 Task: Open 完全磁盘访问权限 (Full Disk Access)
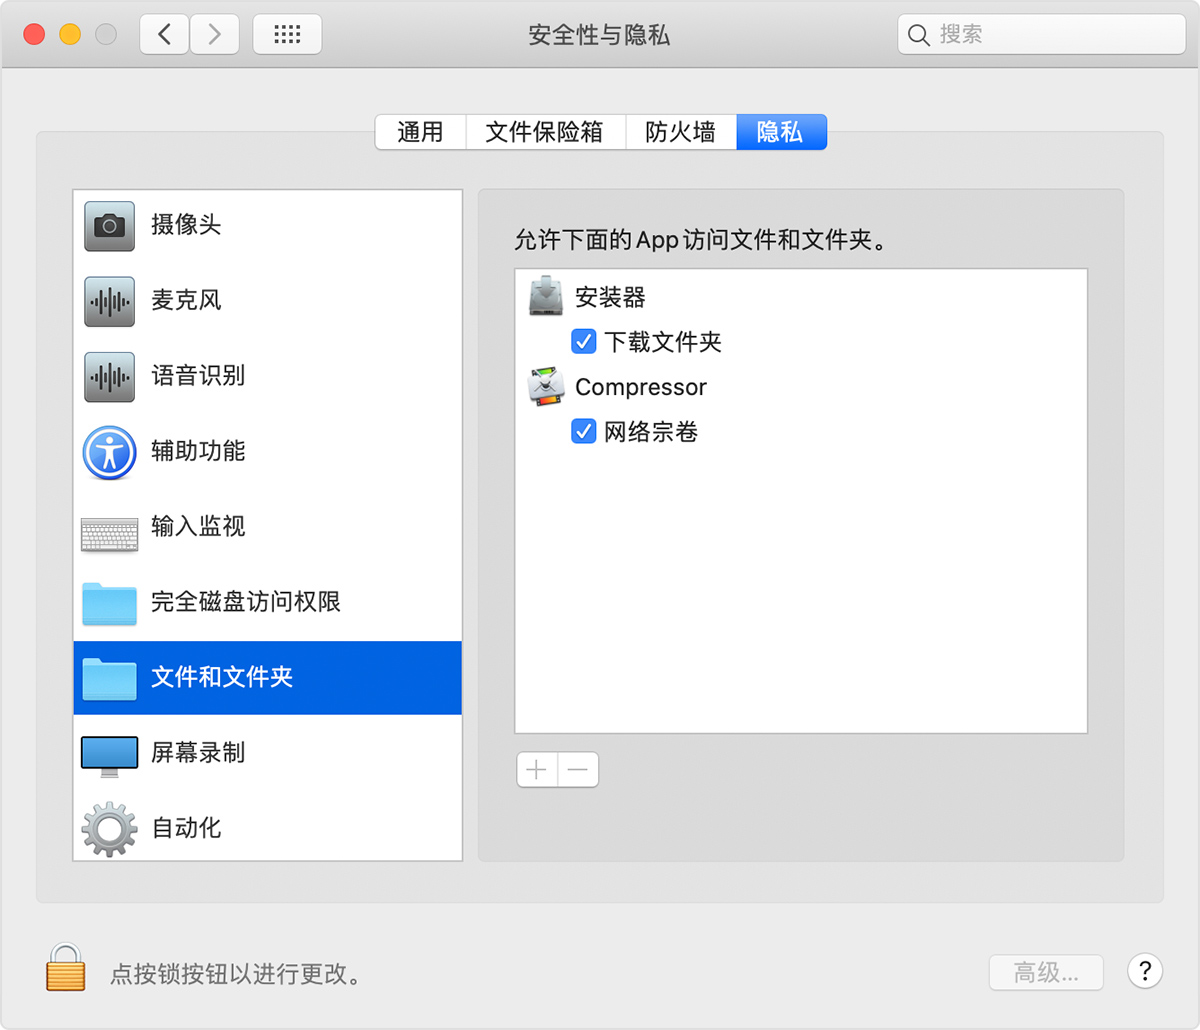(109, 602)
